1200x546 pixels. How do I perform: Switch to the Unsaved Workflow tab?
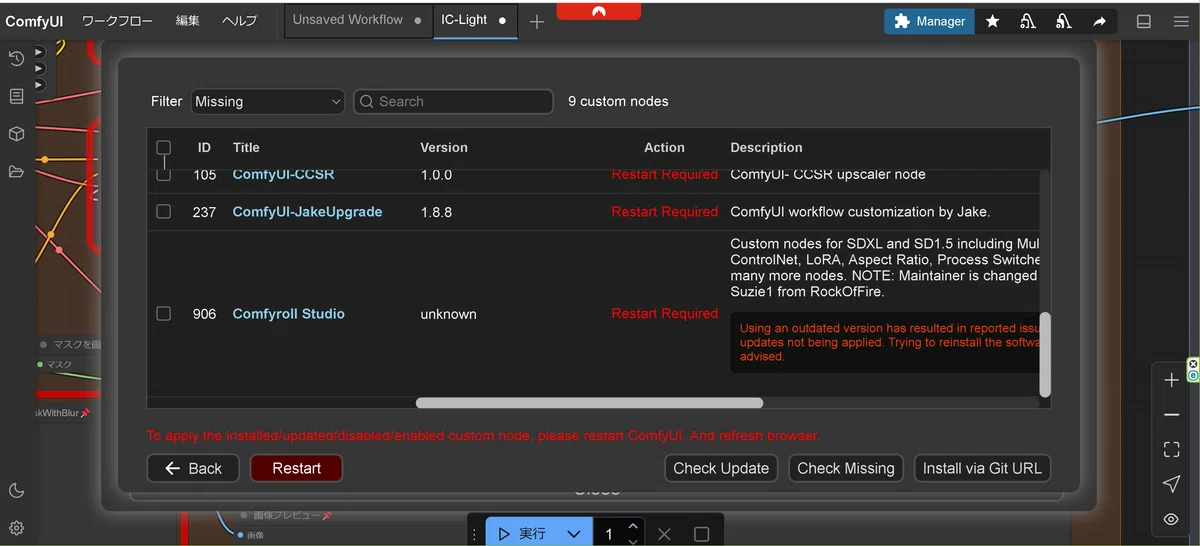357,20
